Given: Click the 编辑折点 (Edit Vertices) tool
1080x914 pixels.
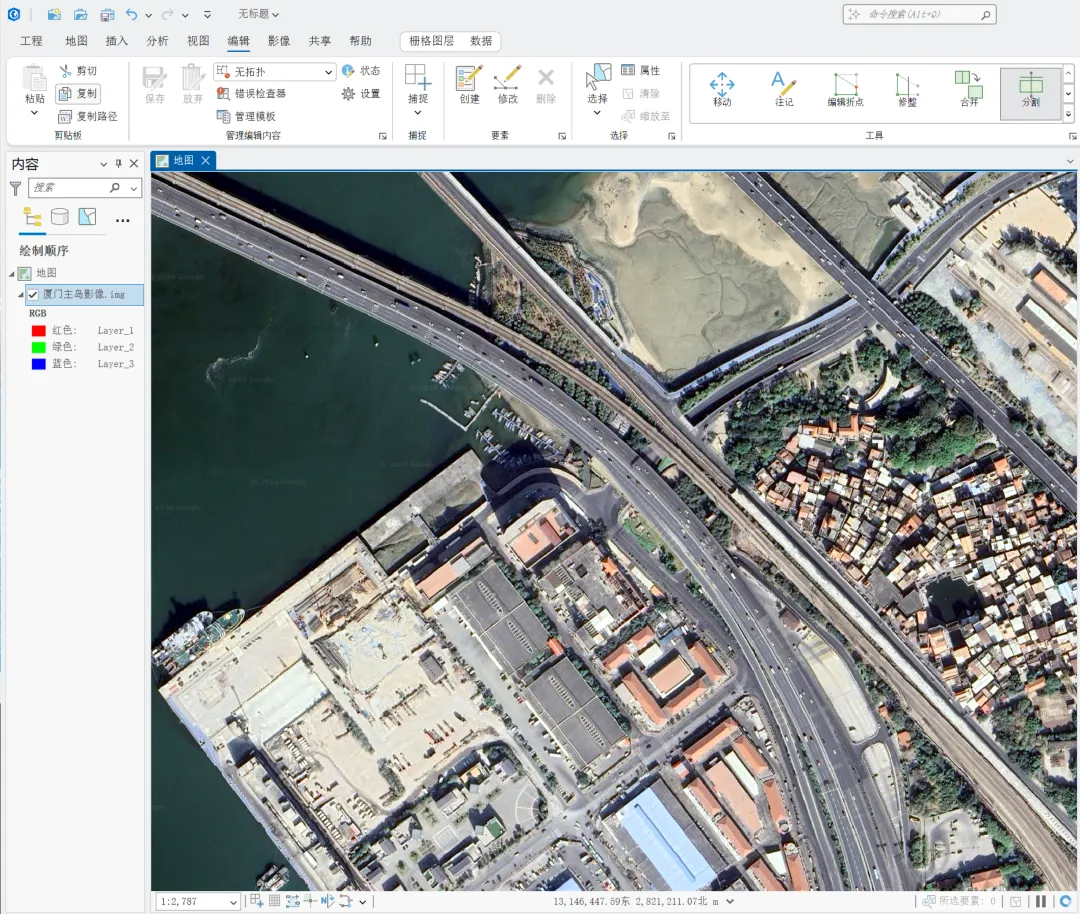Looking at the screenshot, I should (x=845, y=88).
